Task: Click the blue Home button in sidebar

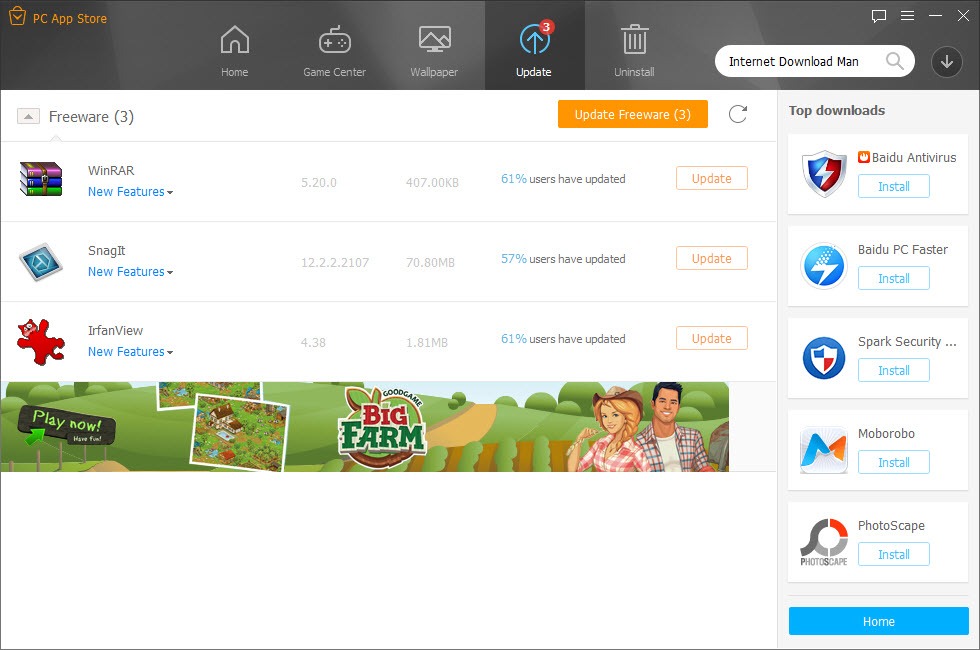Action: coord(879,621)
